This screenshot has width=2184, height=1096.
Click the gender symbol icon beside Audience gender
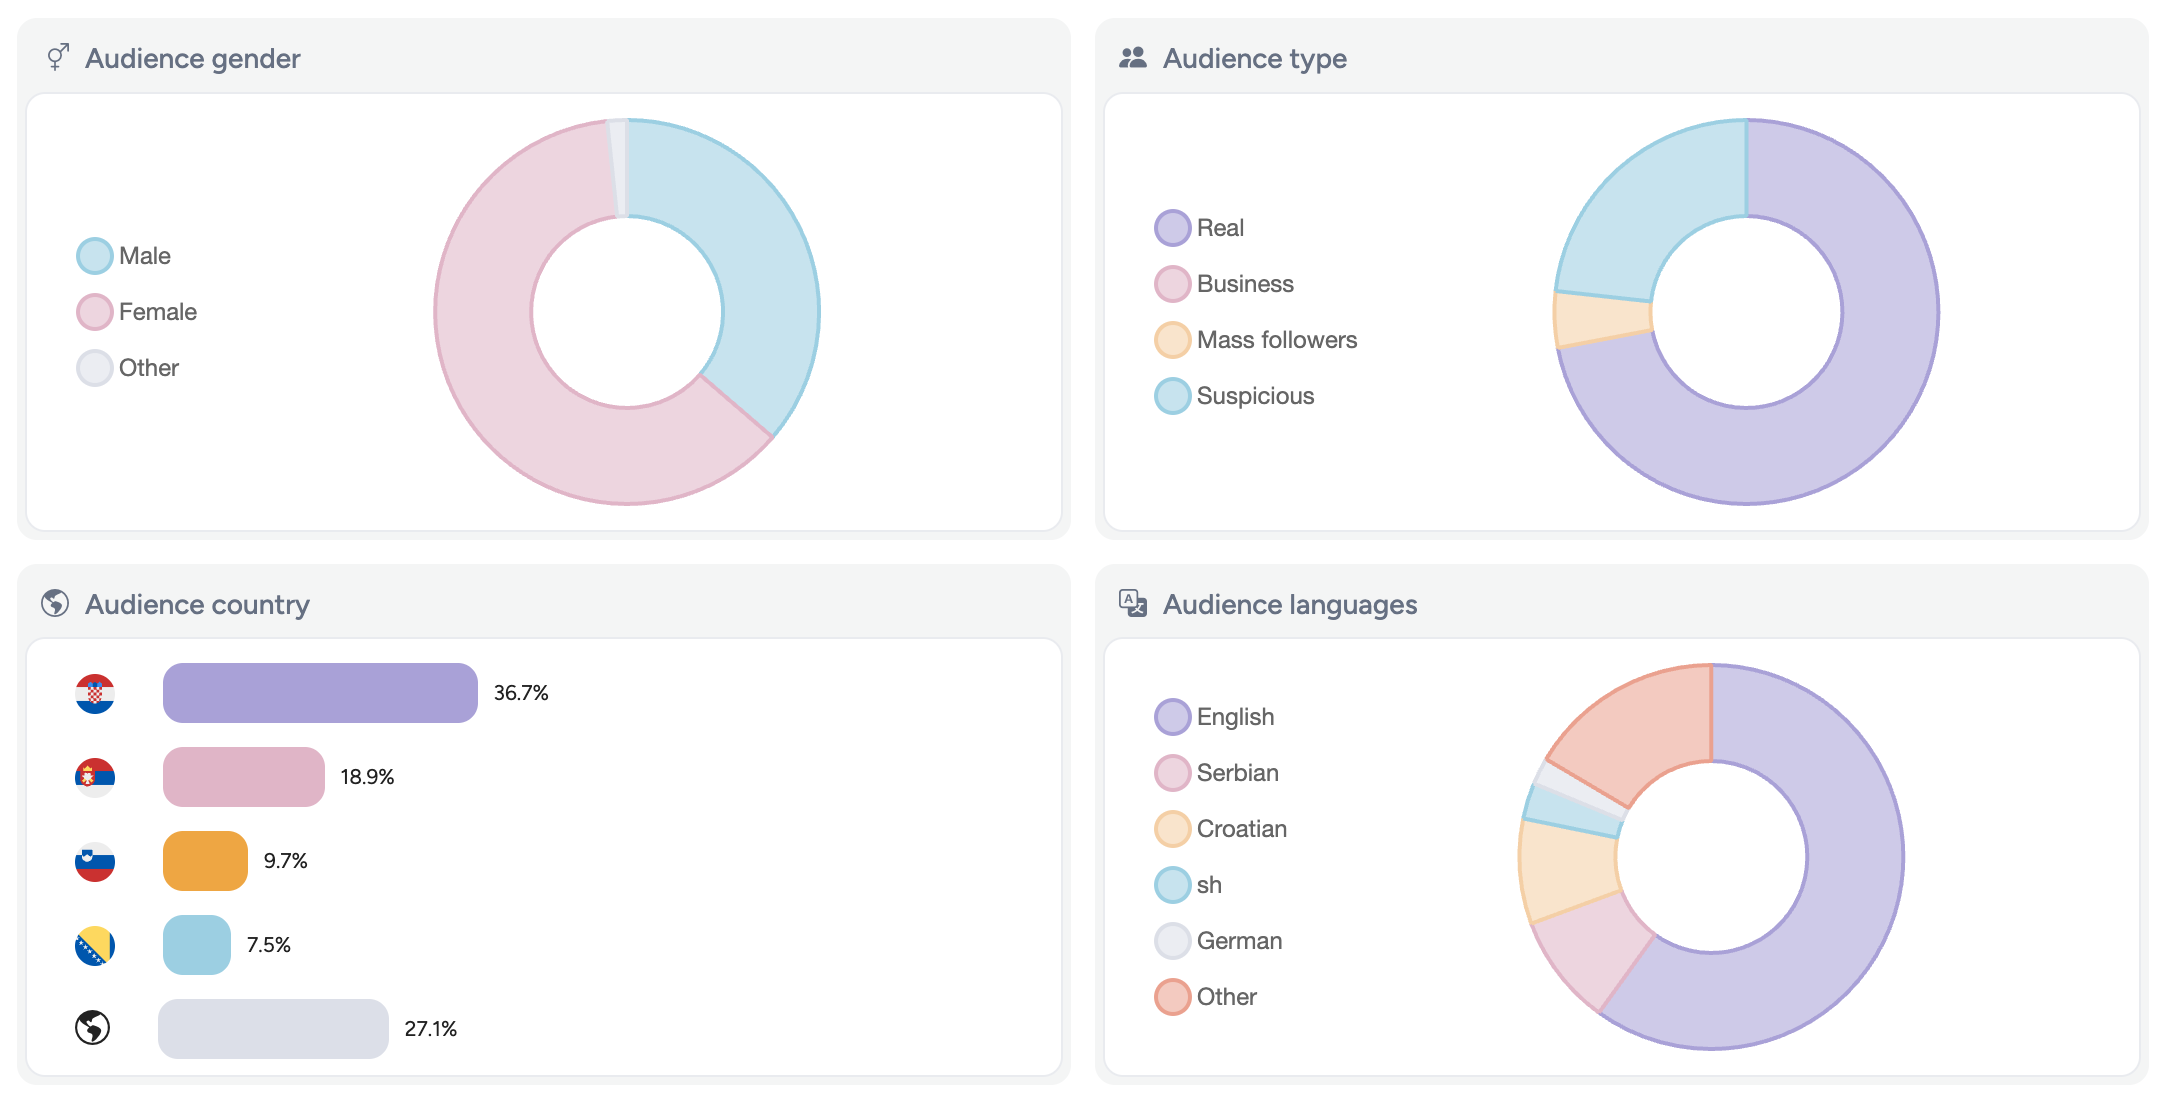(58, 57)
